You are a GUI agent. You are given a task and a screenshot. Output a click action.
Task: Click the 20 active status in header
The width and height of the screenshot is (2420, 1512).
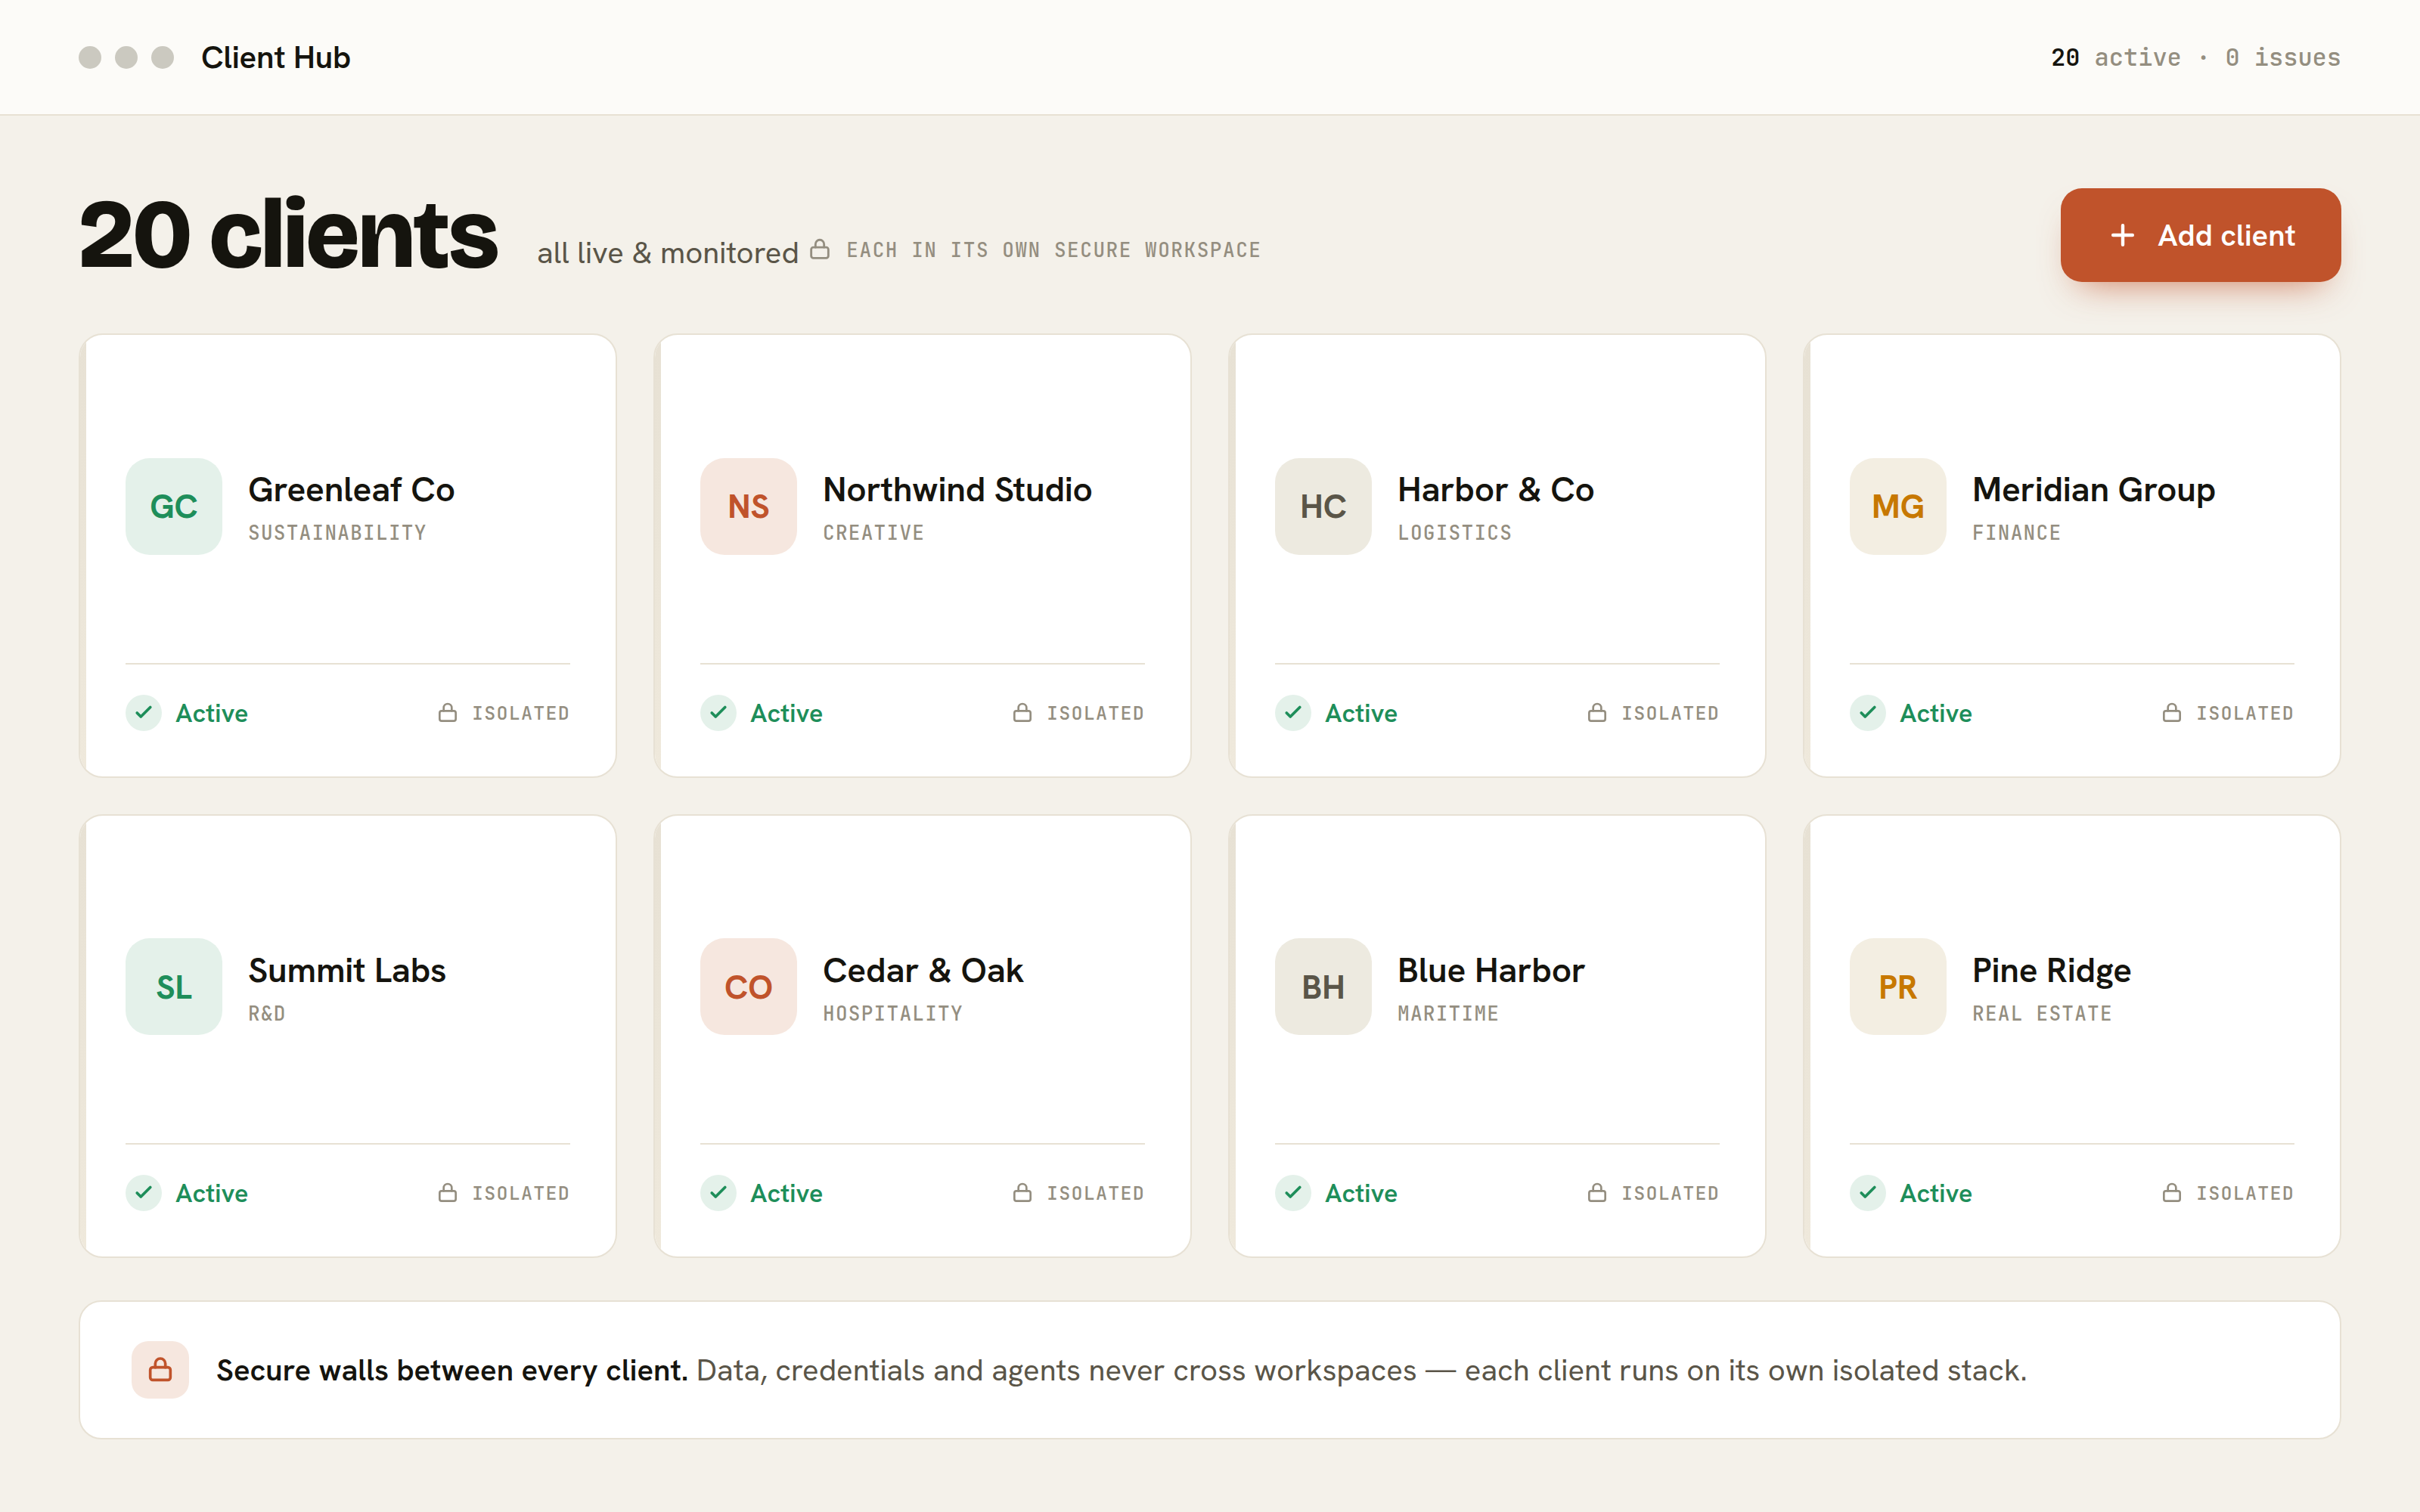tap(2115, 57)
